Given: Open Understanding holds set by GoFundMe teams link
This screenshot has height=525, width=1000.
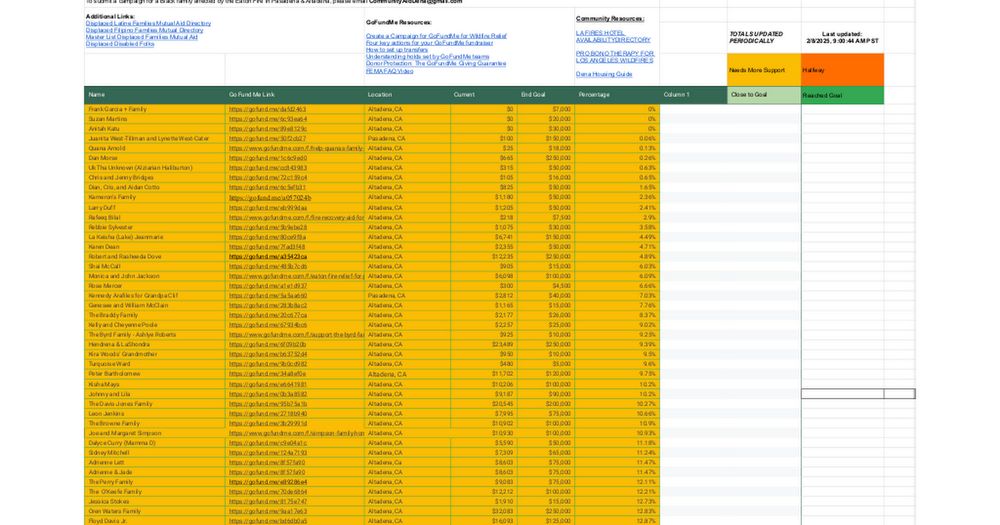Looking at the screenshot, I should (427, 57).
